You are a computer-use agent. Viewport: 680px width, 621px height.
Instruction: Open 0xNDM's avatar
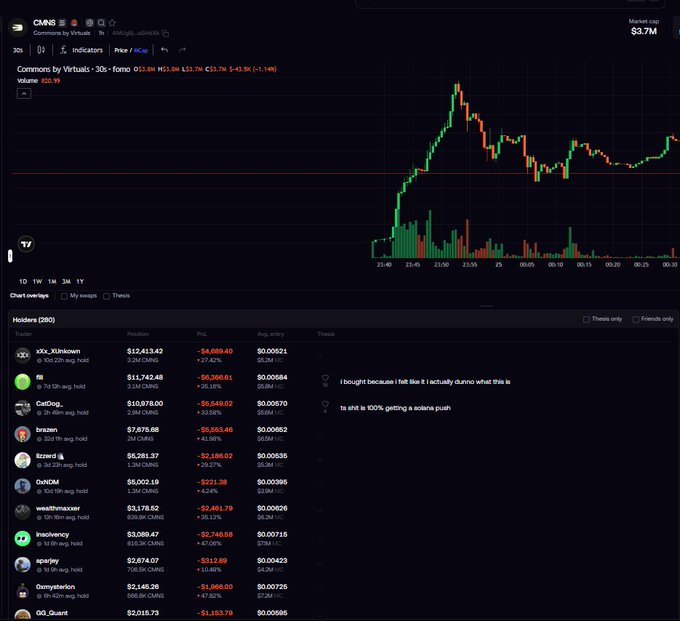click(x=23, y=486)
